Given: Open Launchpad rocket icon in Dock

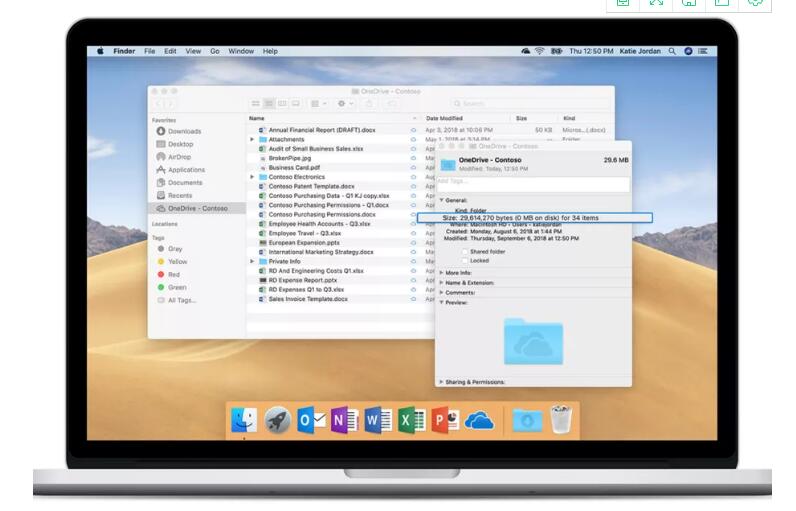Looking at the screenshot, I should (x=277, y=421).
